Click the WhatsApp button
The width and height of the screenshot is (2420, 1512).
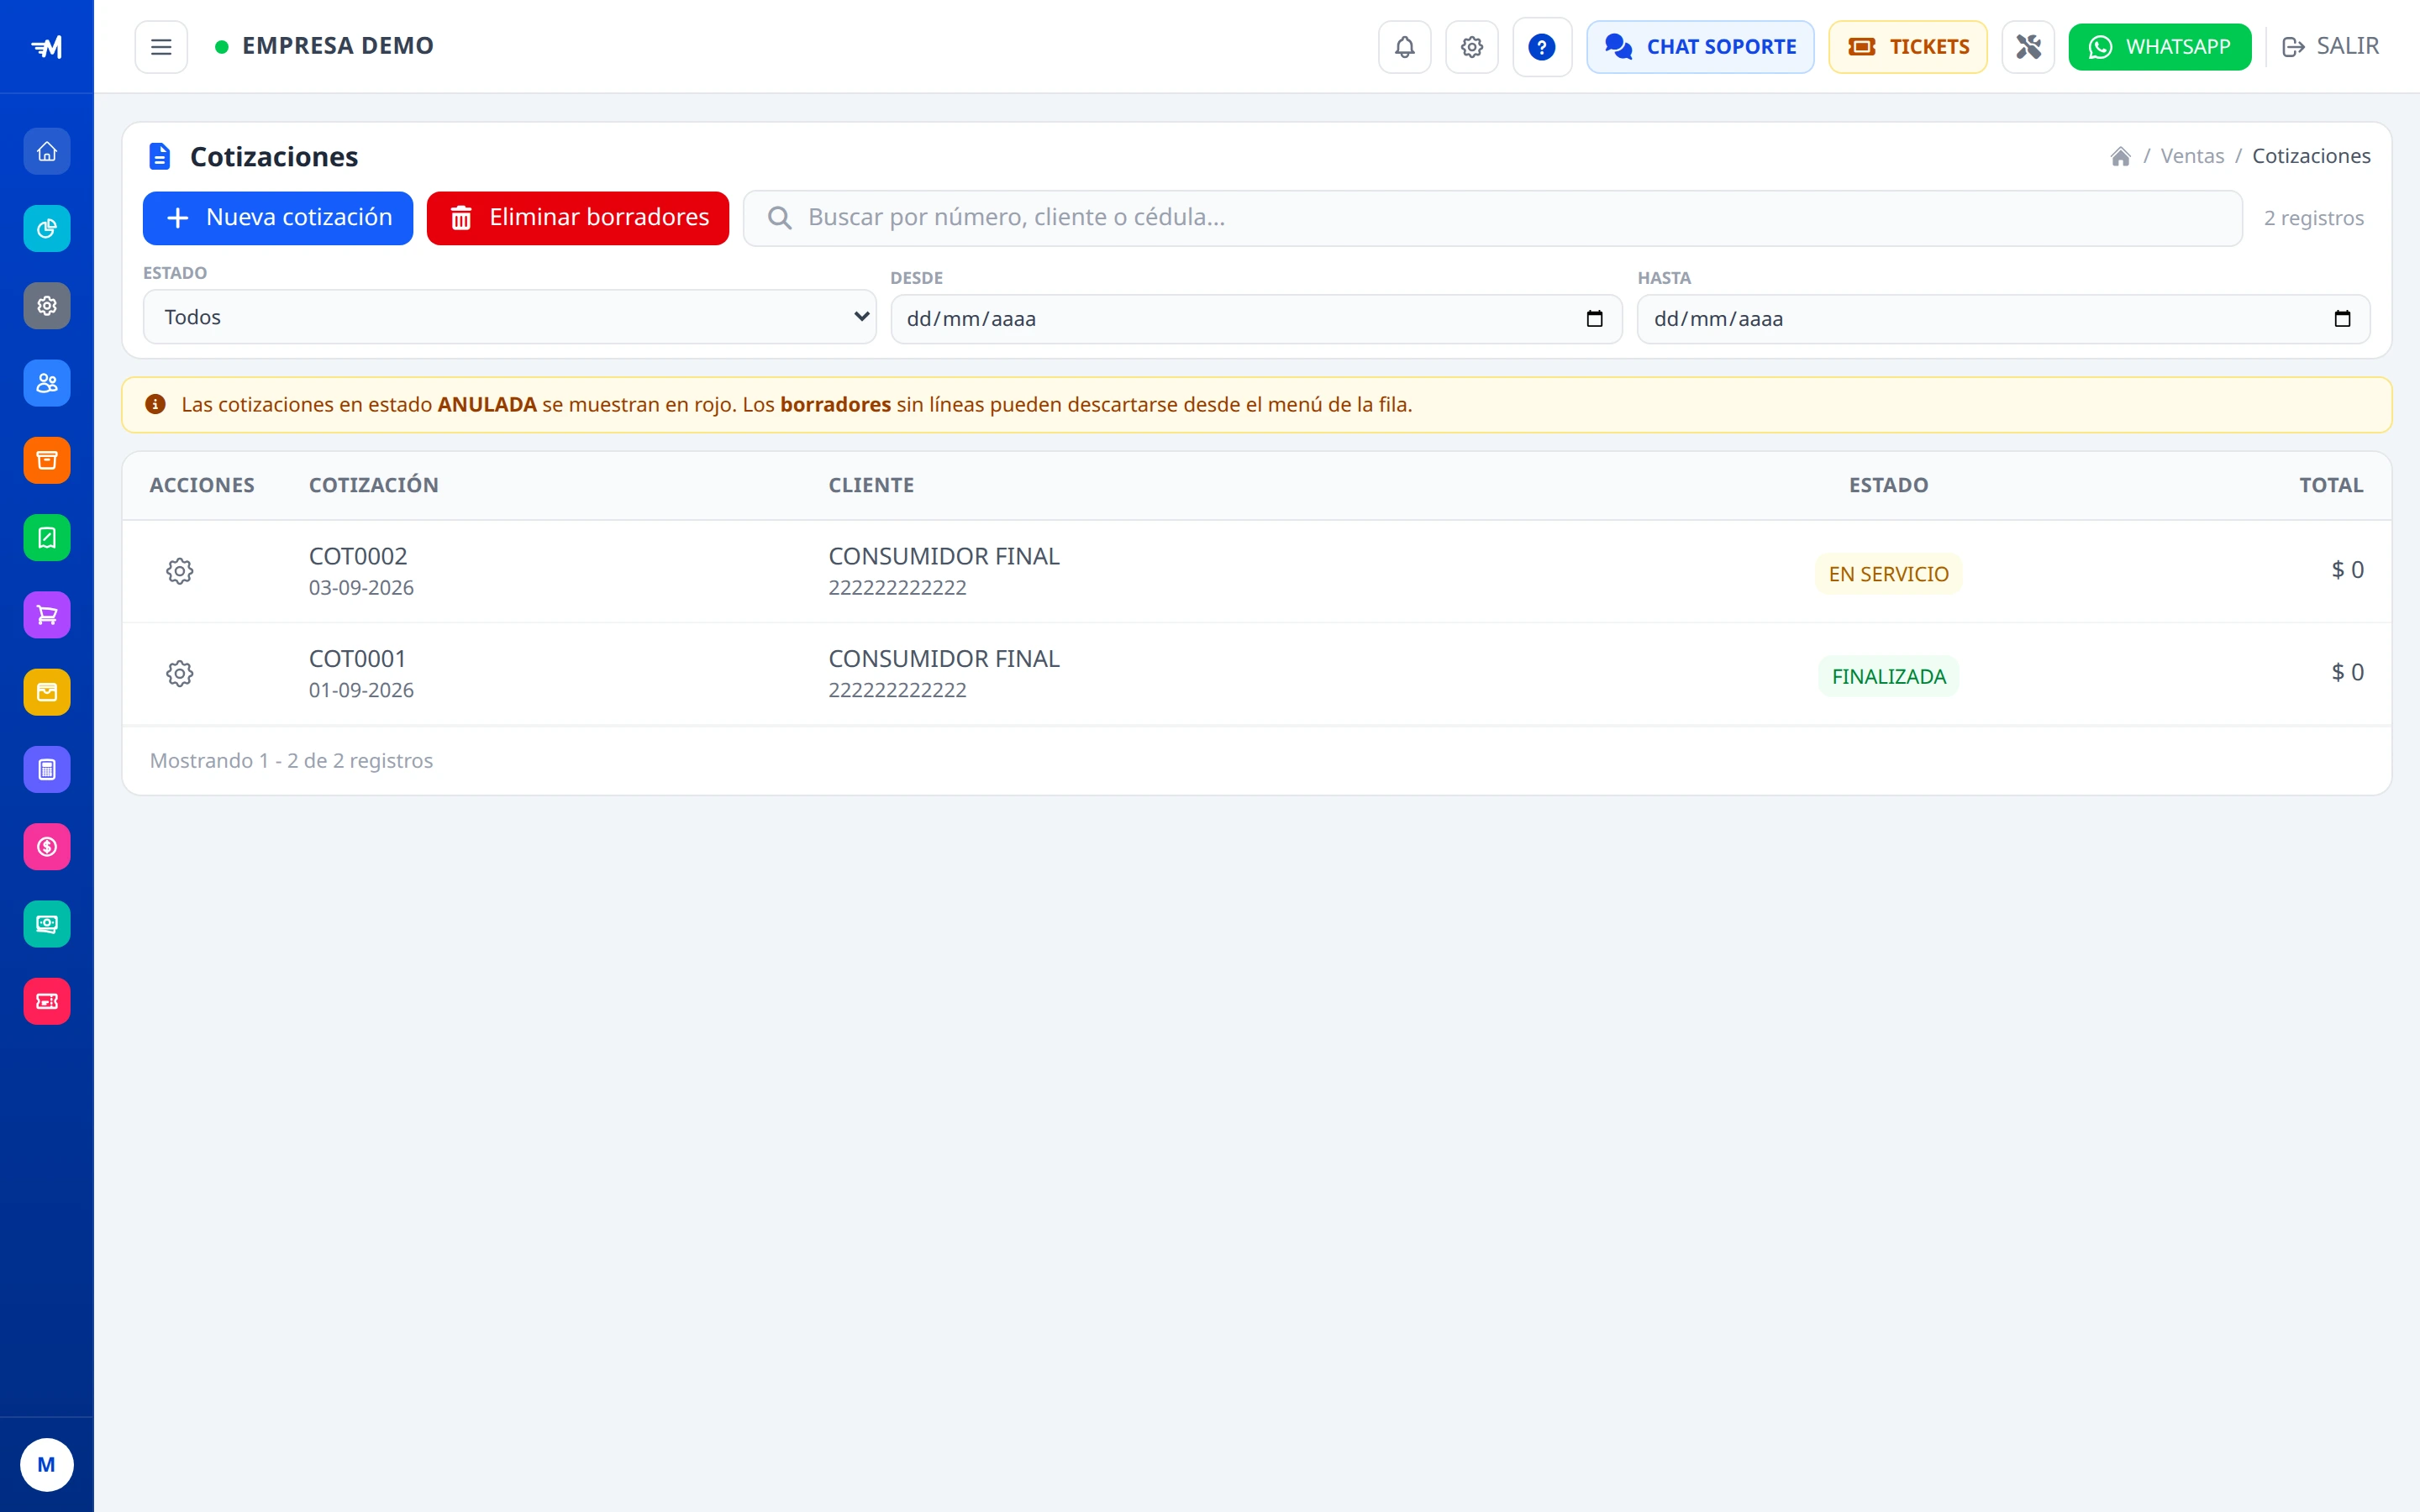(2159, 47)
